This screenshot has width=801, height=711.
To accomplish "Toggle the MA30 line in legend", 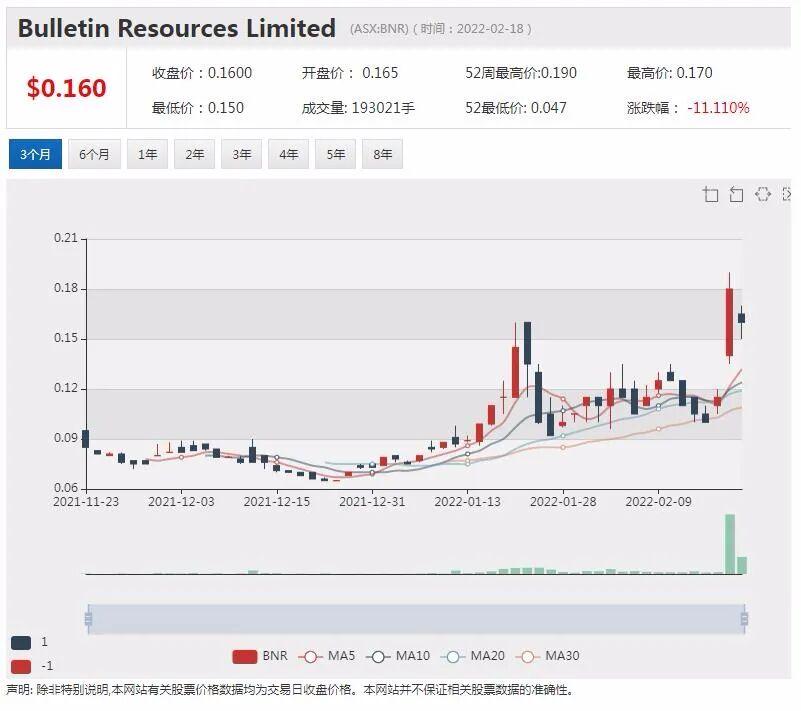I will 547,656.
